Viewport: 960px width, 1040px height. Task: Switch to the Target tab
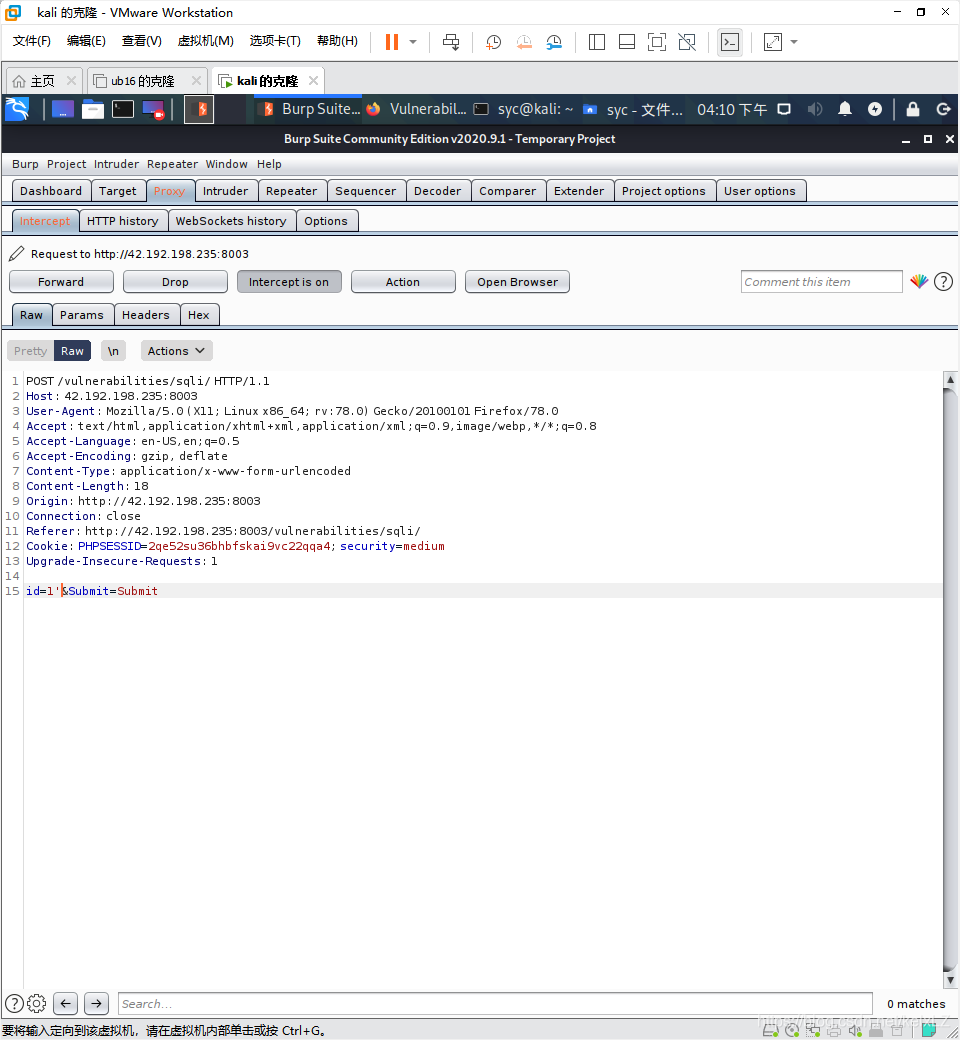pyautogui.click(x=117, y=191)
